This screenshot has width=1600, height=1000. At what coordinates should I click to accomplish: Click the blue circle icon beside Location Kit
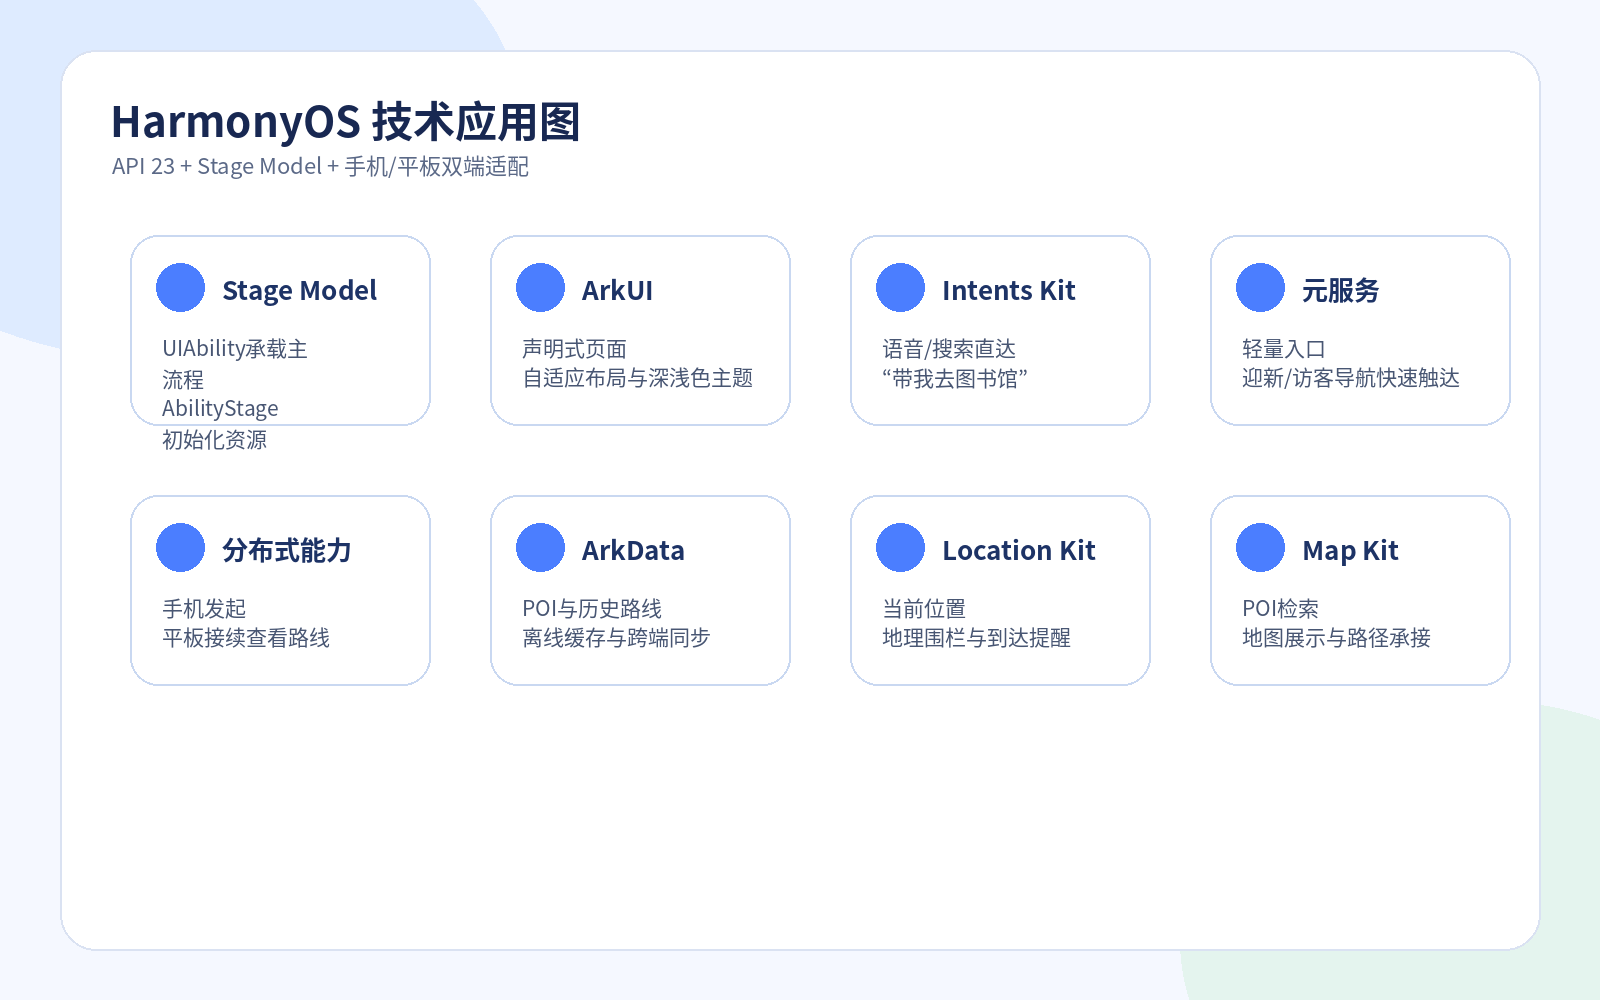(x=901, y=548)
